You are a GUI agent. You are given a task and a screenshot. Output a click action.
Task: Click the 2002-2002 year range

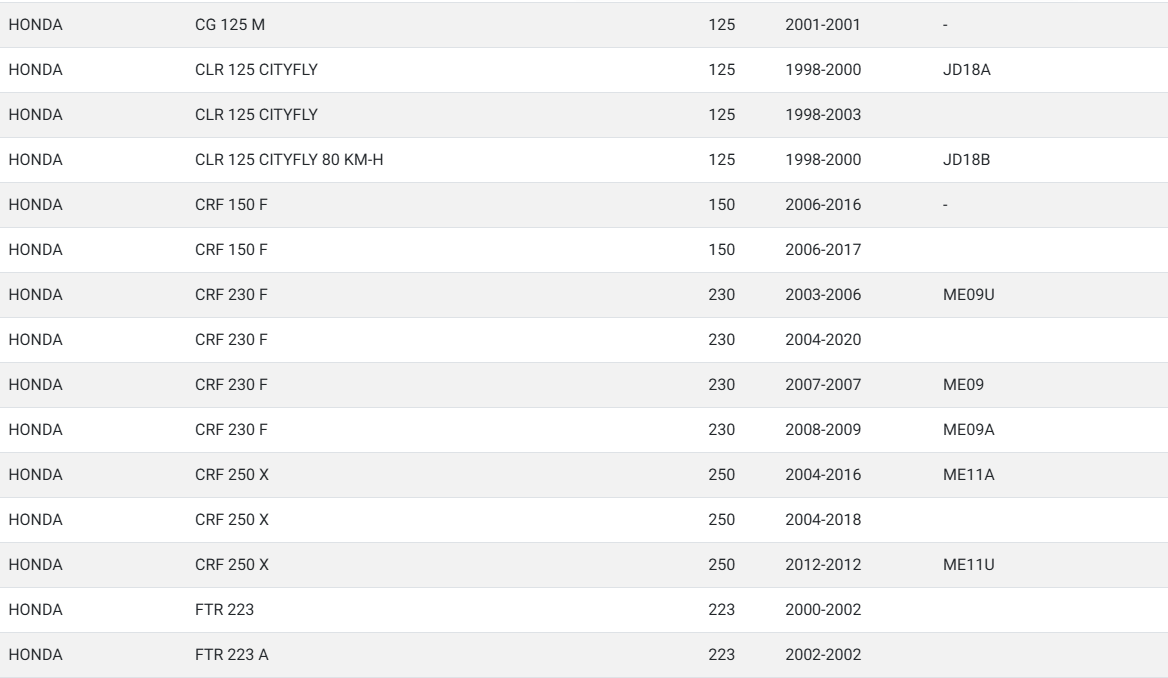click(823, 654)
